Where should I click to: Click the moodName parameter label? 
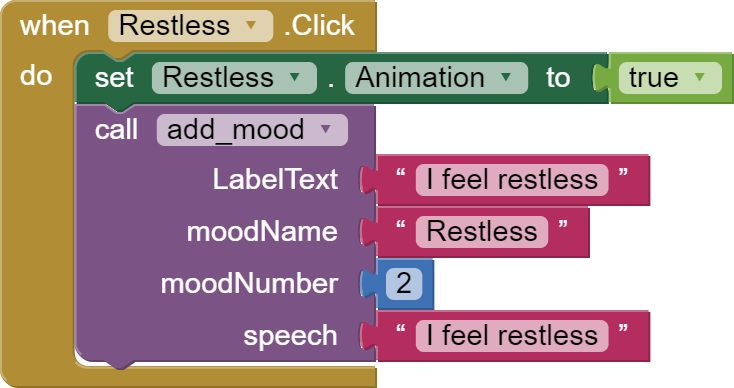pyautogui.click(x=262, y=232)
